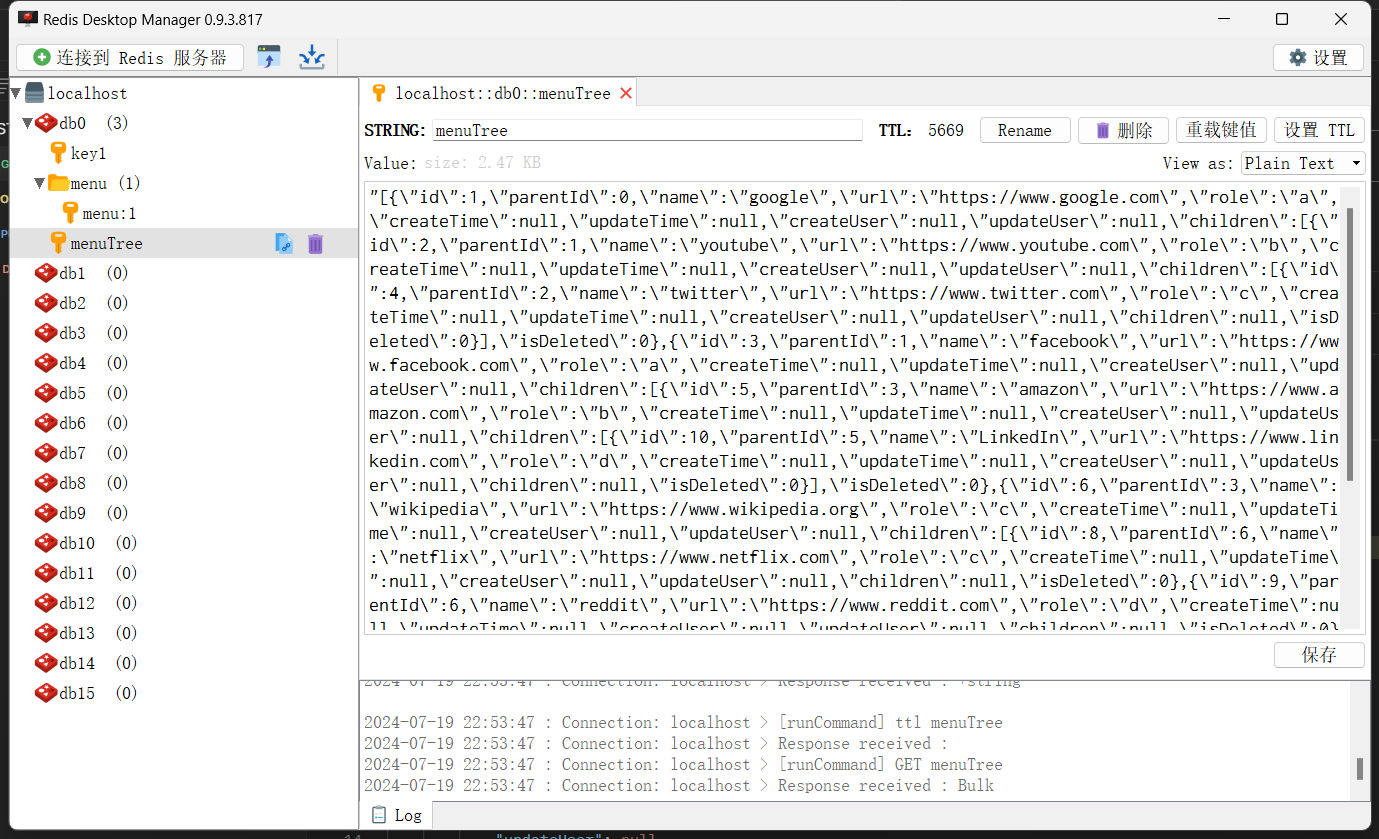The height and width of the screenshot is (839, 1379).
Task: Click the TTL value 5669
Action: tap(946, 130)
